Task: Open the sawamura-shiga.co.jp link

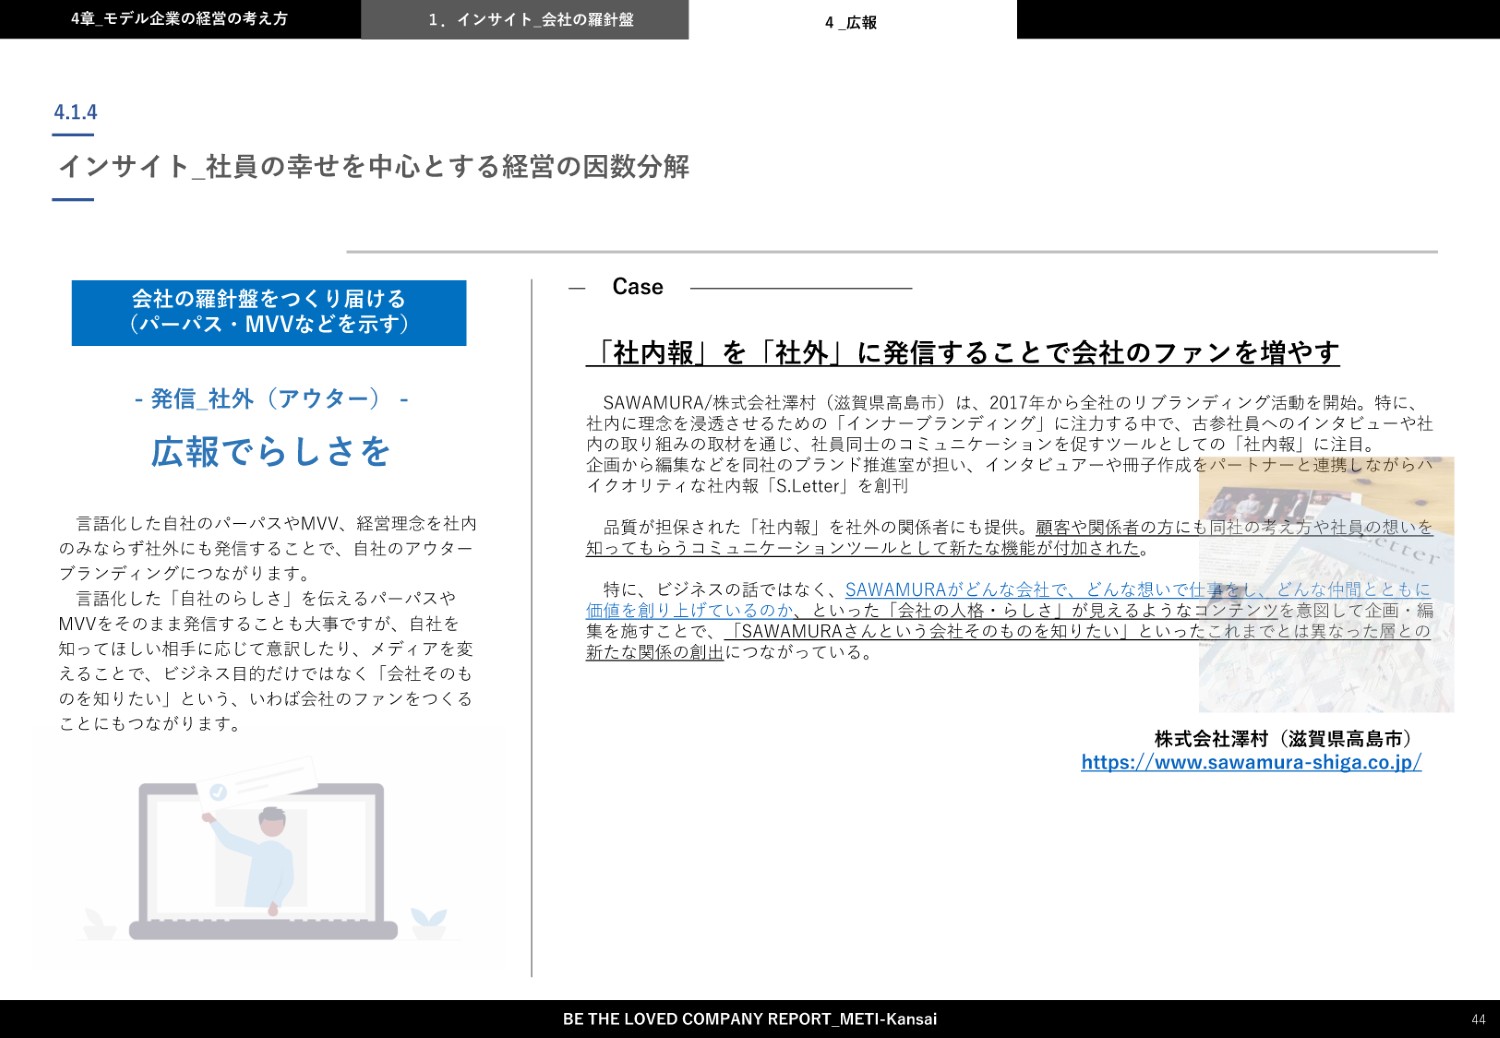Action: tap(1251, 762)
